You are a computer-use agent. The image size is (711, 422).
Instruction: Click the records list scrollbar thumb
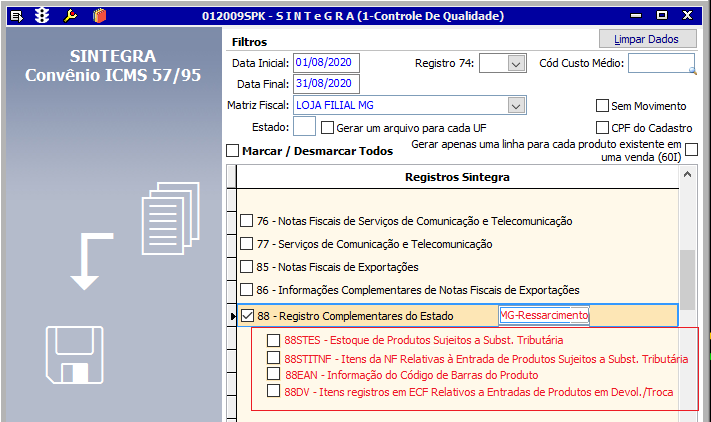687,280
